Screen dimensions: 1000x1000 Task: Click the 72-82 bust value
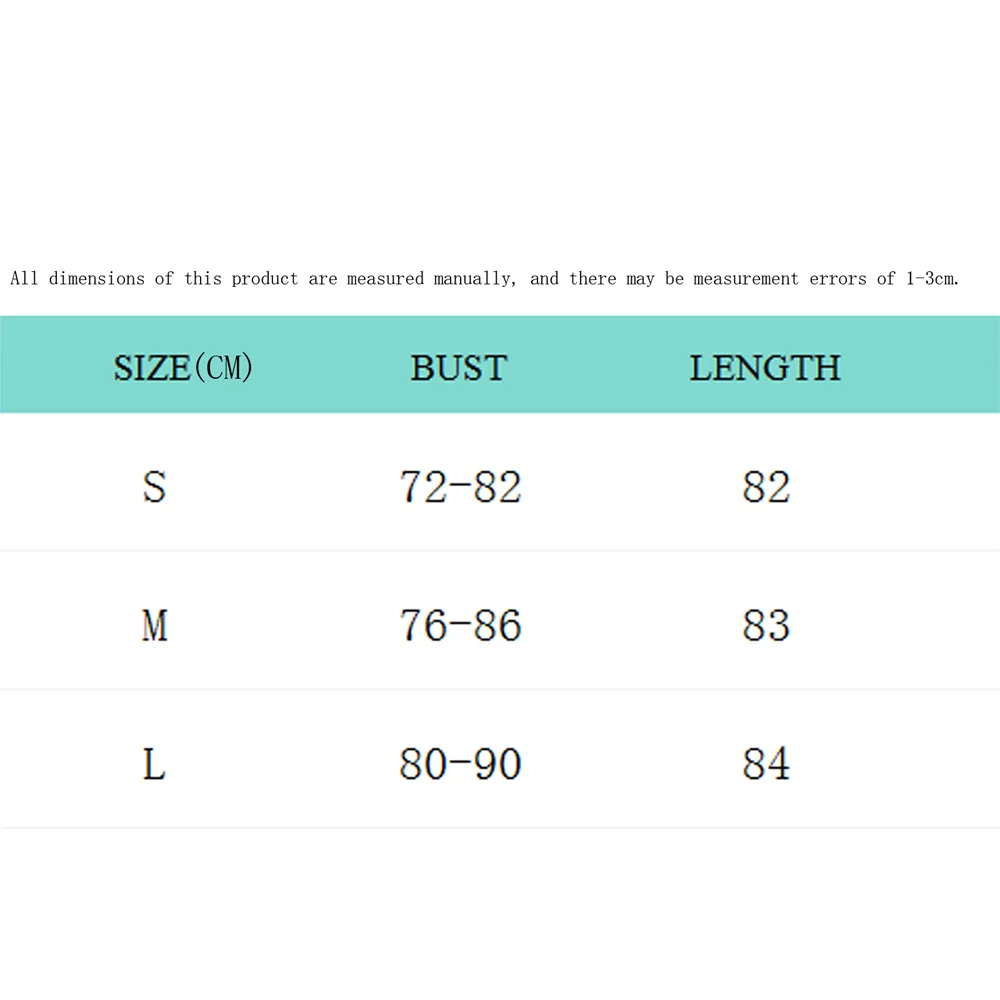[460, 487]
